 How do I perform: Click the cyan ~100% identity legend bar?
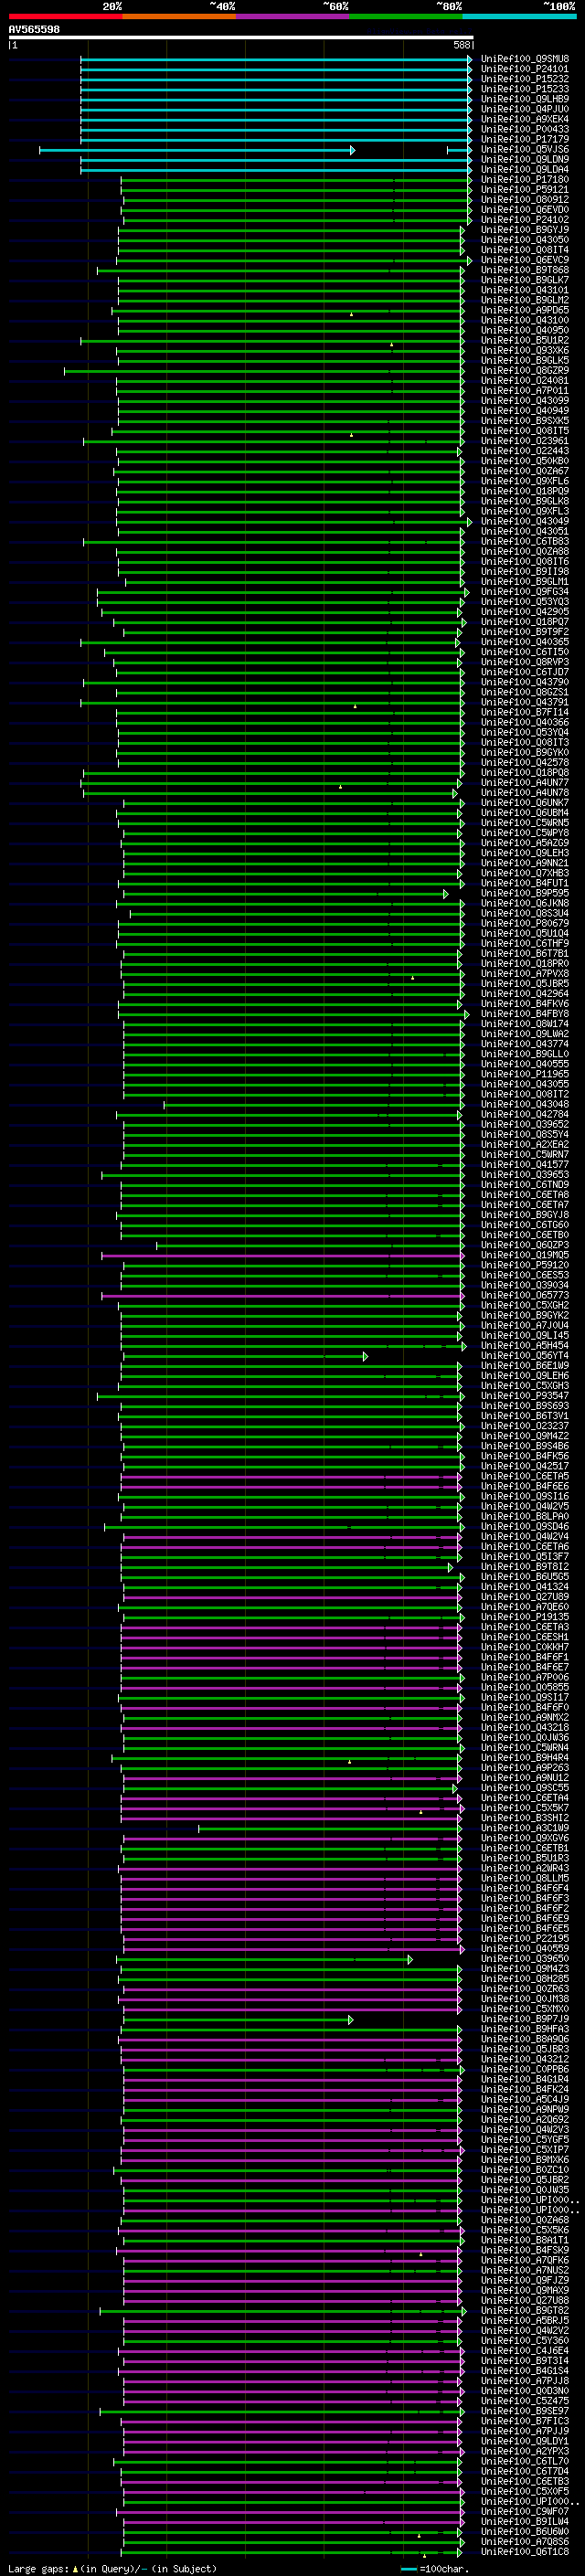point(519,16)
